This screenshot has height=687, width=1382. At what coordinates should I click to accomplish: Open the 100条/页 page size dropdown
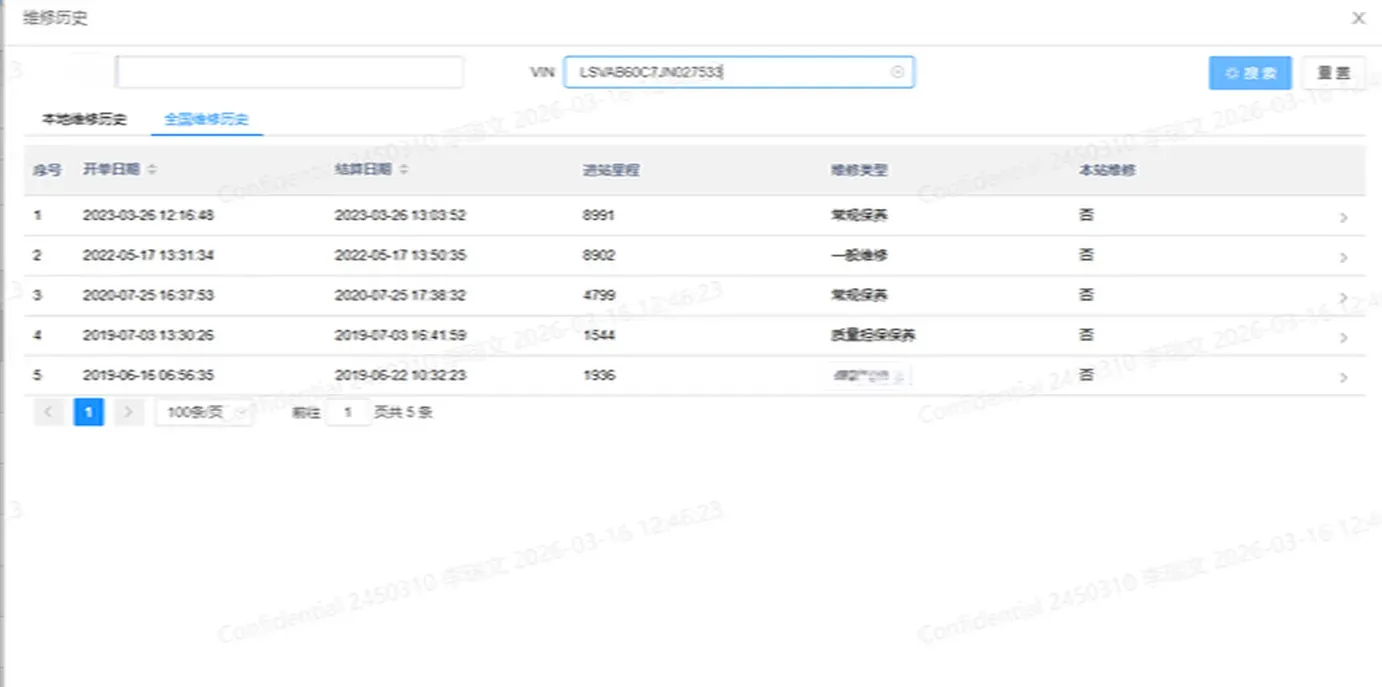(x=204, y=411)
